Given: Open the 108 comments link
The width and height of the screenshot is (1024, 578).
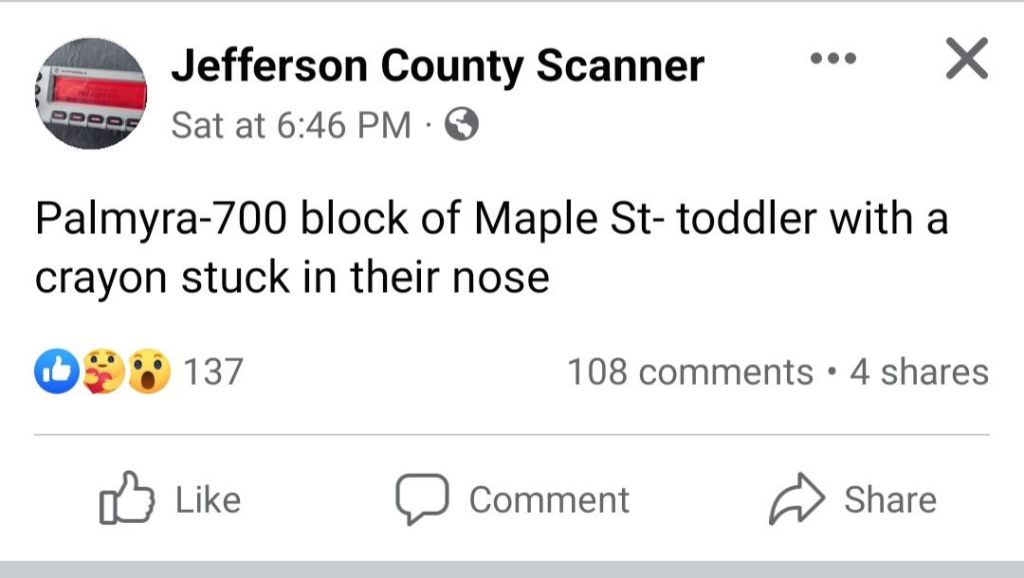Looking at the screenshot, I should click(x=690, y=372).
